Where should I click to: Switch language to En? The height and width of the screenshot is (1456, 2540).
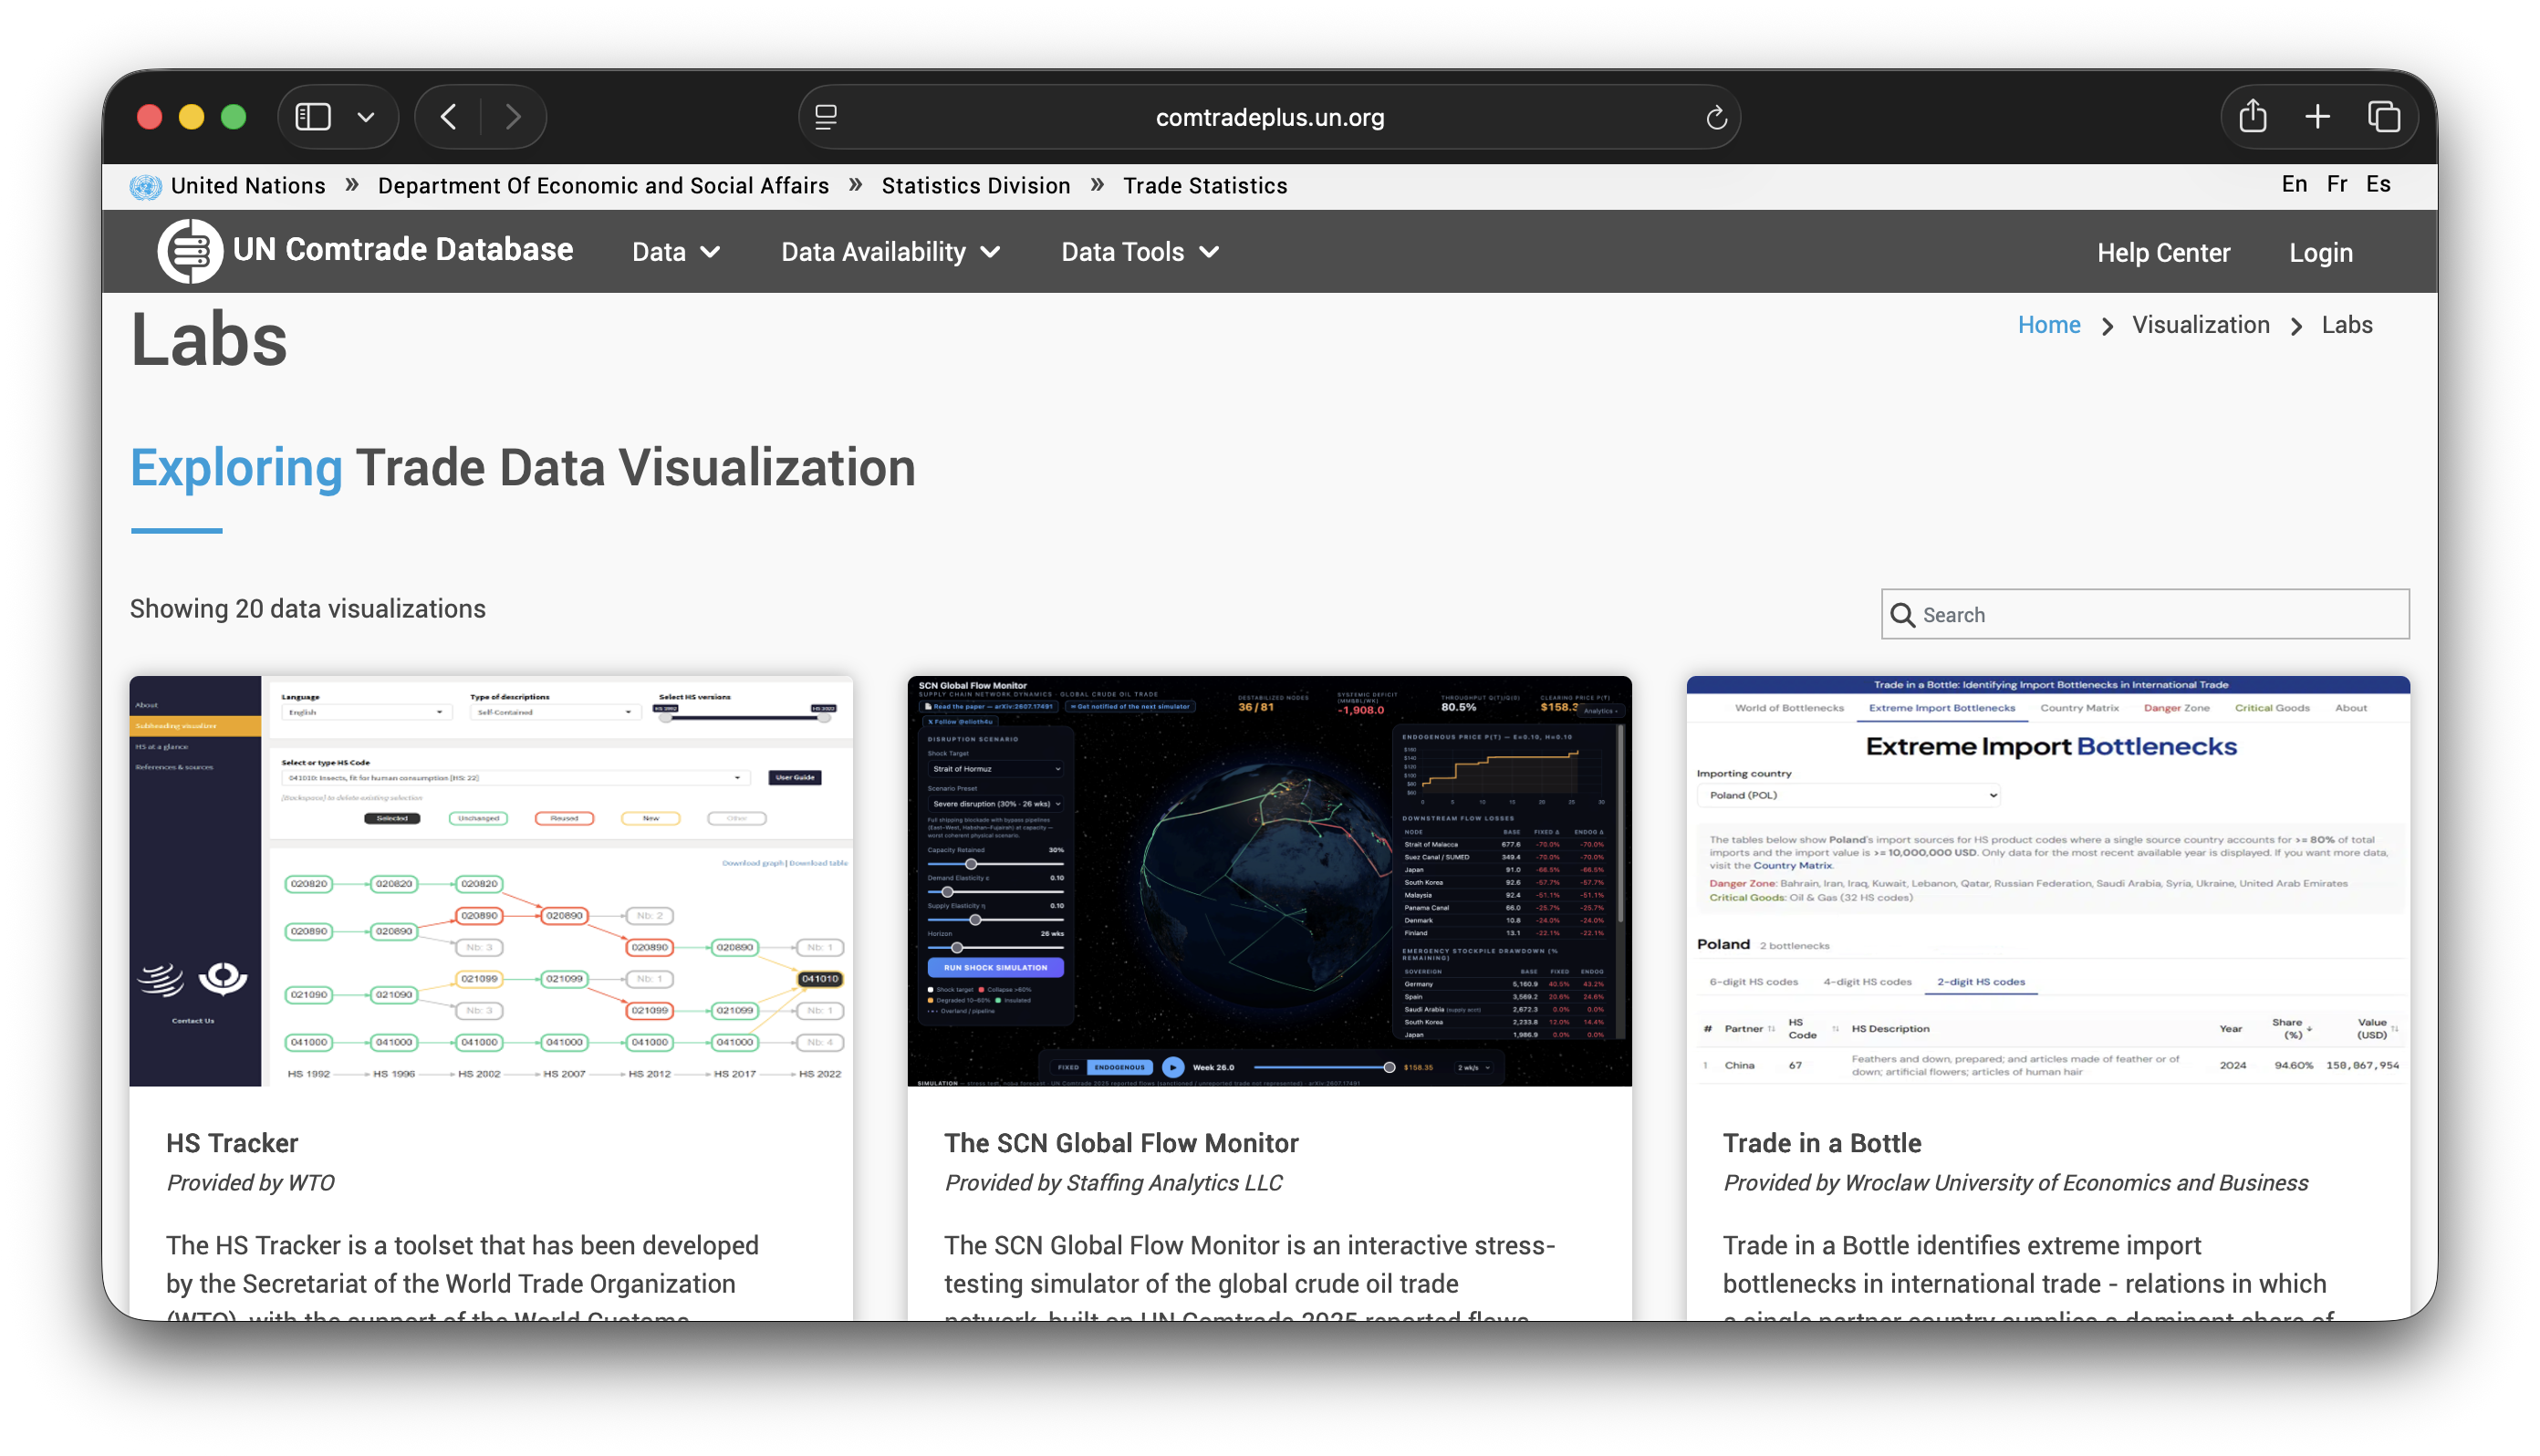tap(2294, 185)
